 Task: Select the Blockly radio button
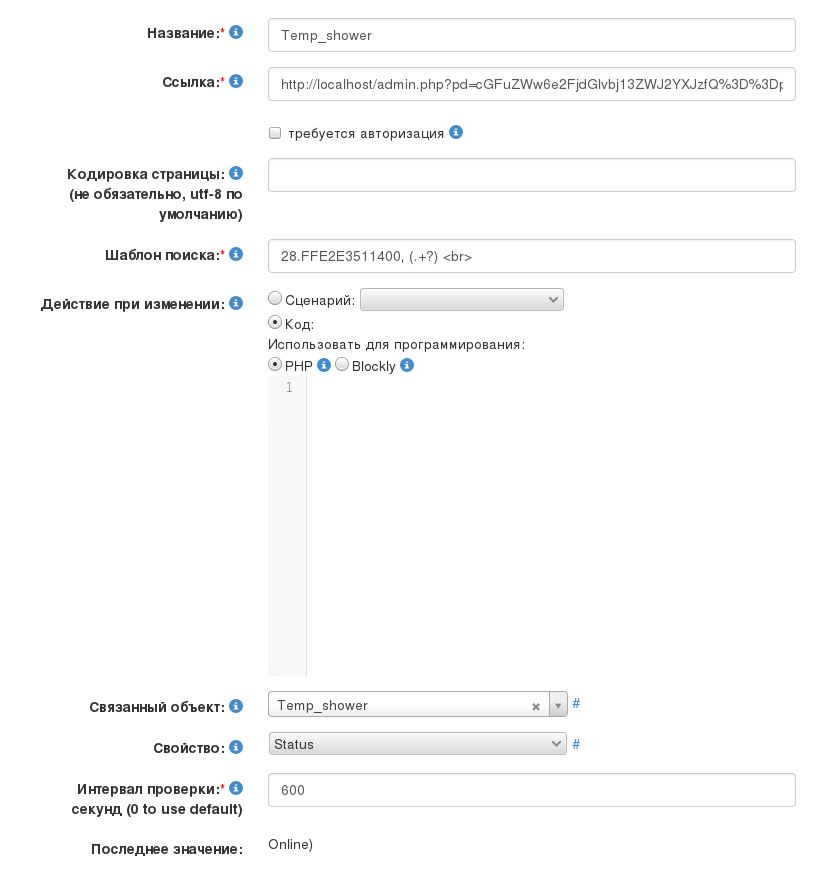(x=342, y=365)
